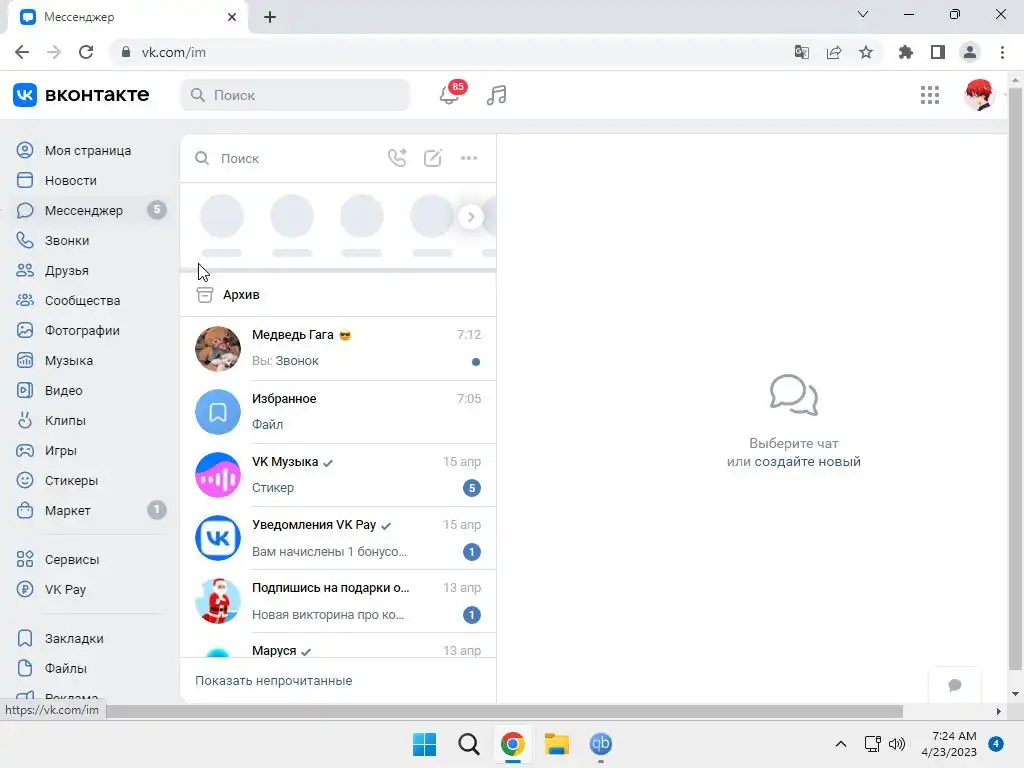The width and height of the screenshot is (1024, 768).
Task: Open the Избранное chat
Action: (x=338, y=411)
